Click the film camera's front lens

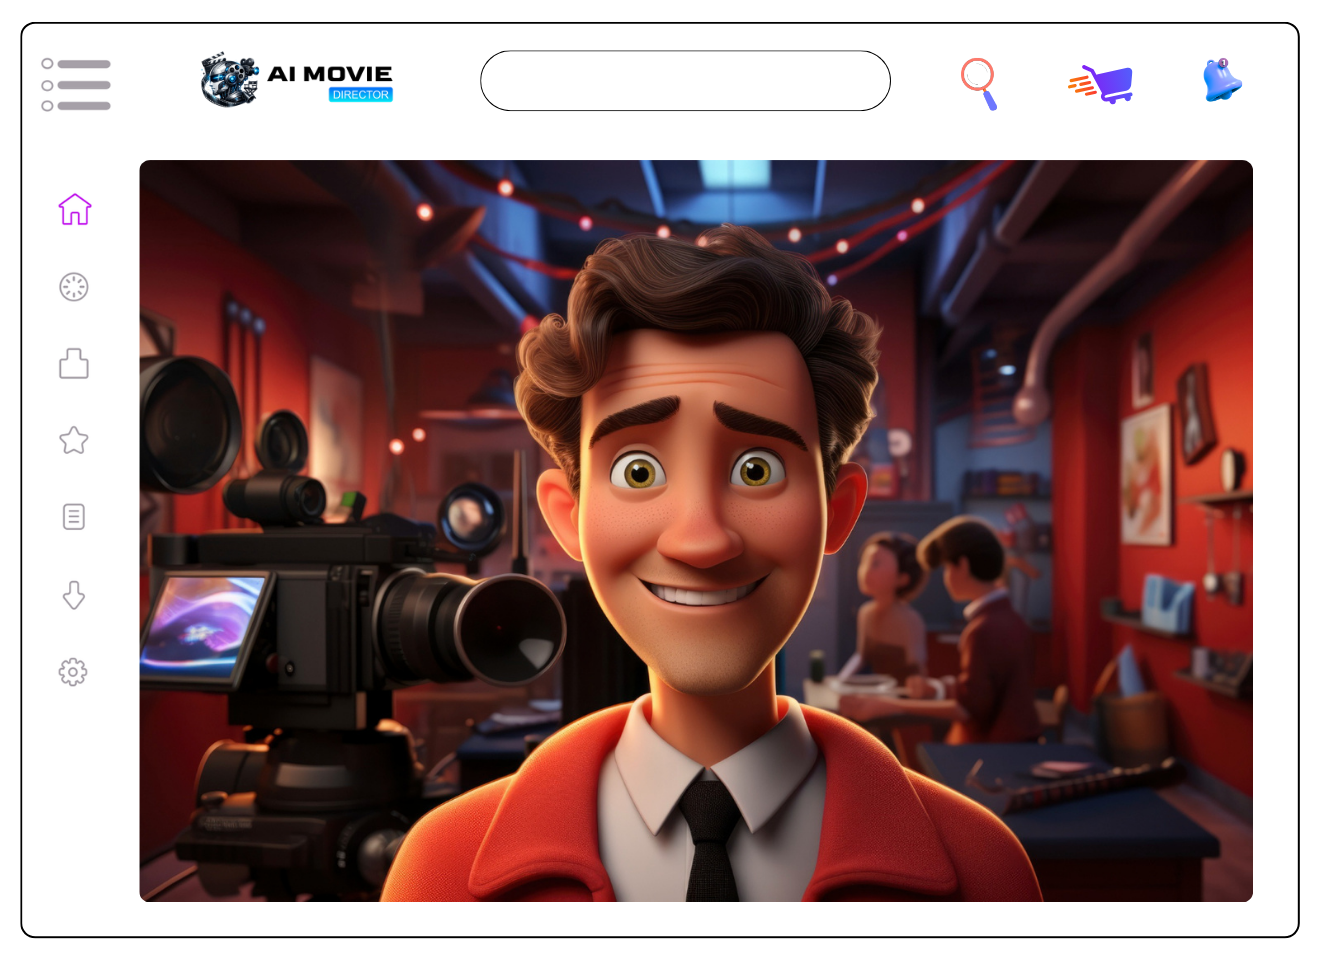coord(512,630)
